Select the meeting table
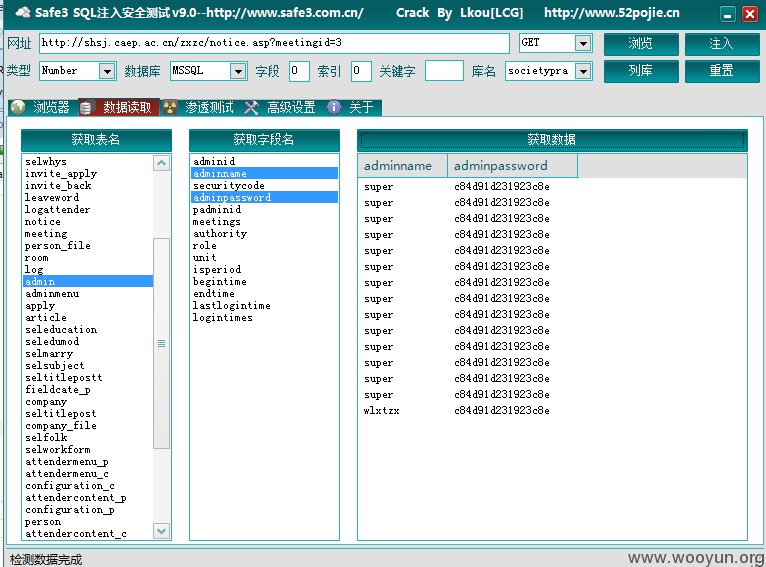 (88, 233)
